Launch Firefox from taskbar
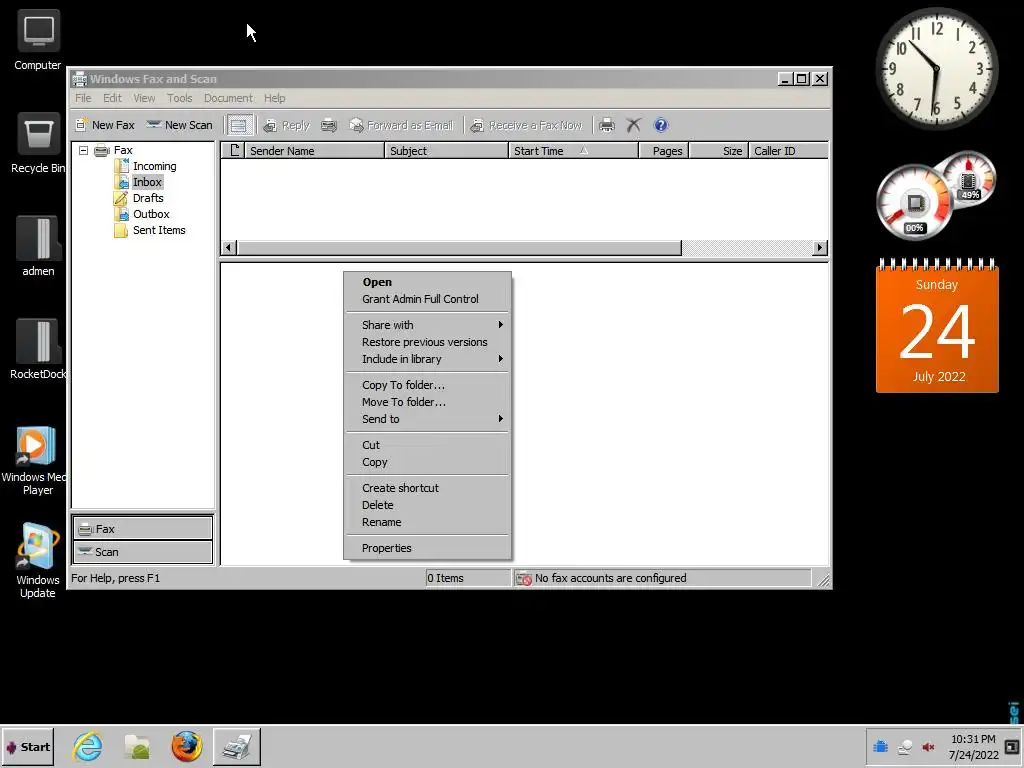The height and width of the screenshot is (768, 1024). pos(187,746)
